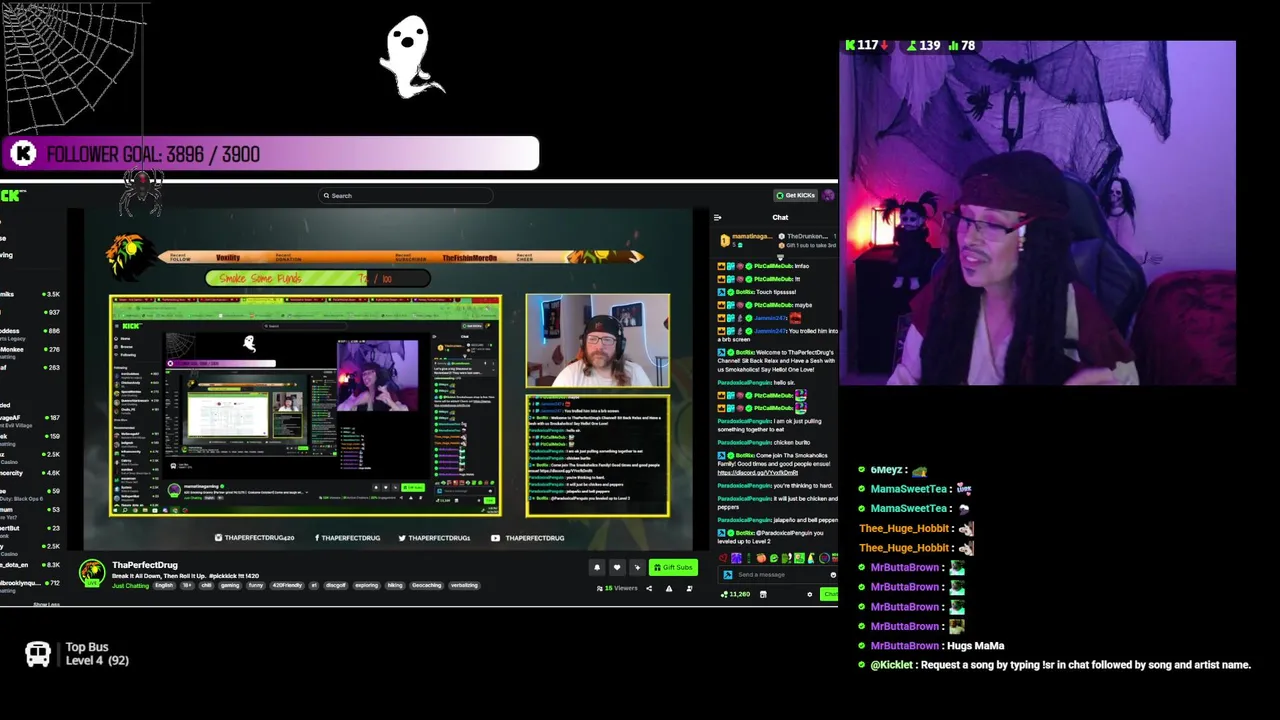The width and height of the screenshot is (1280, 720).
Task: Select the gaming tag
Action: [230, 585]
